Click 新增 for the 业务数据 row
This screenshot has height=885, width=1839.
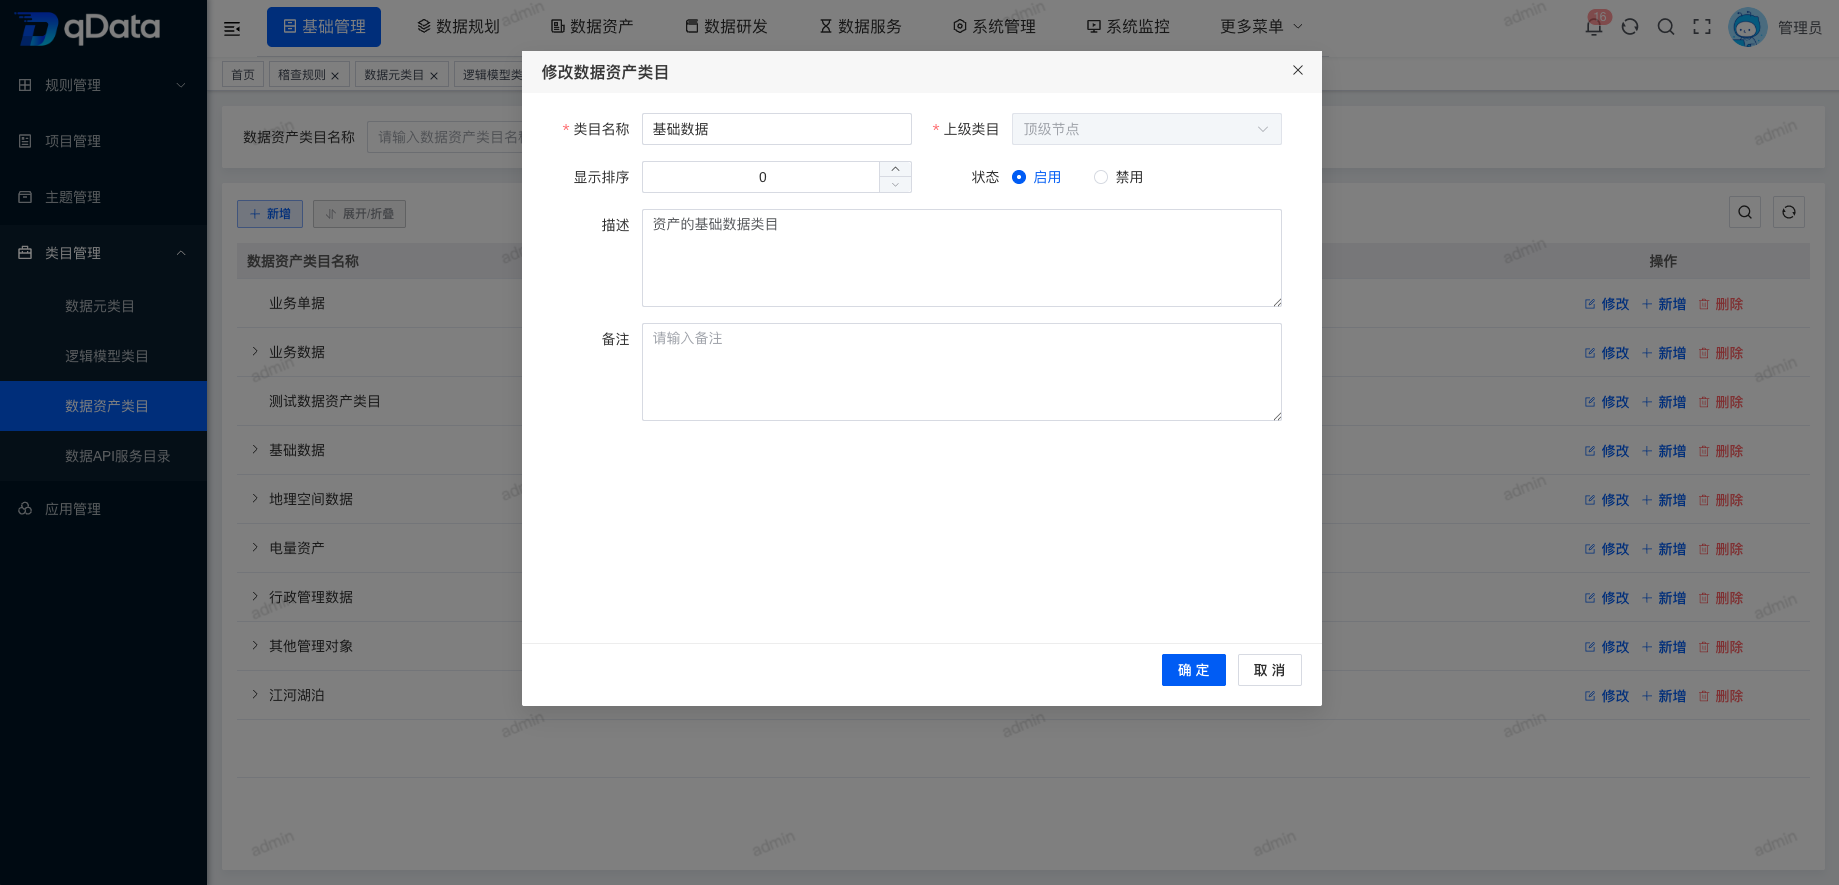(1664, 353)
